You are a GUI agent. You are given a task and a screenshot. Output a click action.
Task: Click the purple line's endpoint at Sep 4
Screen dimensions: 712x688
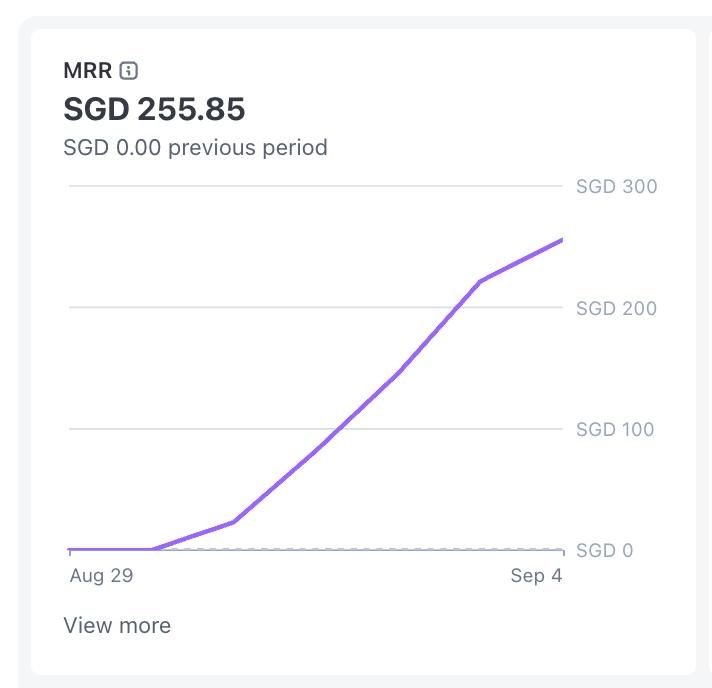[562, 240]
